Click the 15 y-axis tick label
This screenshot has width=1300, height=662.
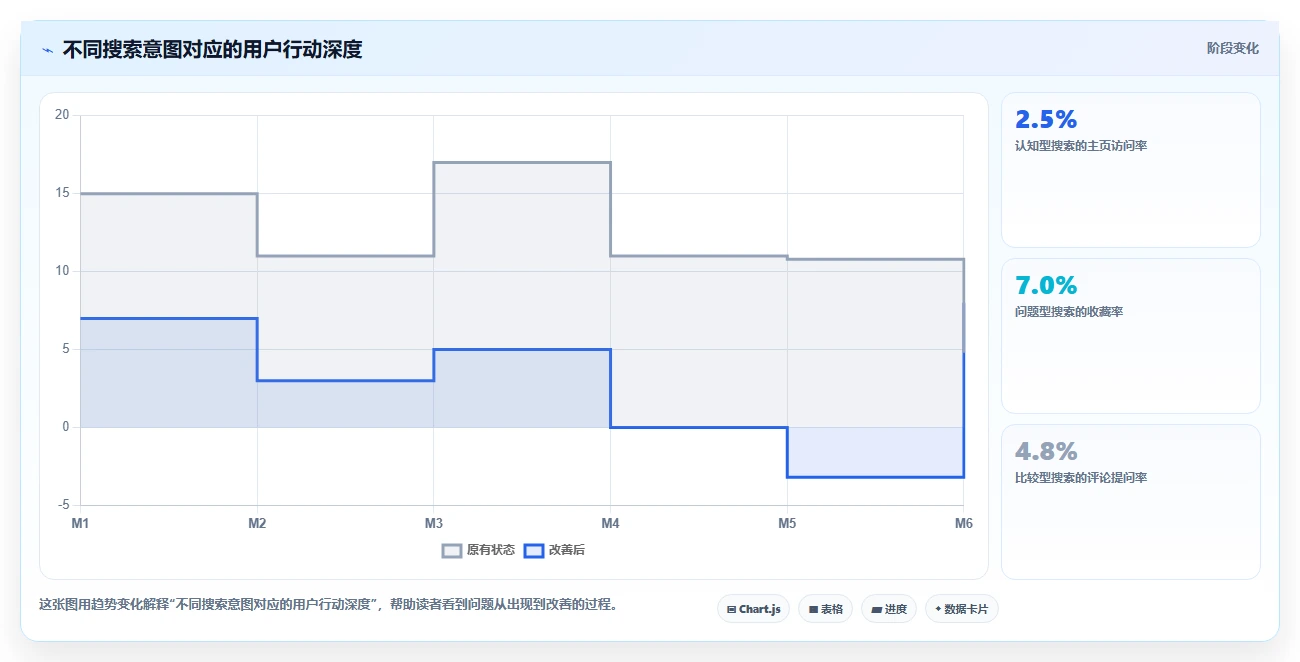click(62, 193)
